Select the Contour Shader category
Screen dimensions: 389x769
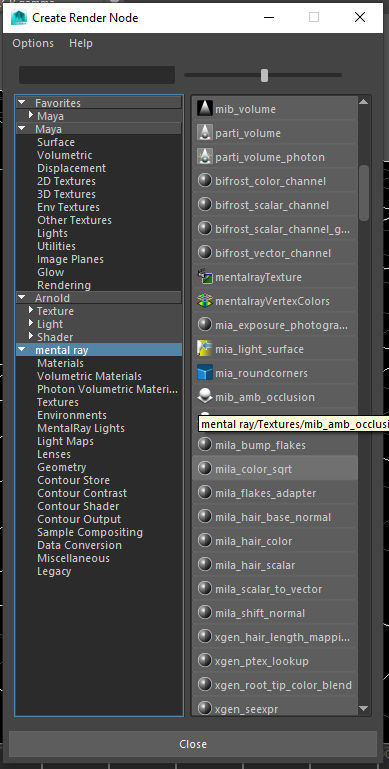[x=78, y=506]
